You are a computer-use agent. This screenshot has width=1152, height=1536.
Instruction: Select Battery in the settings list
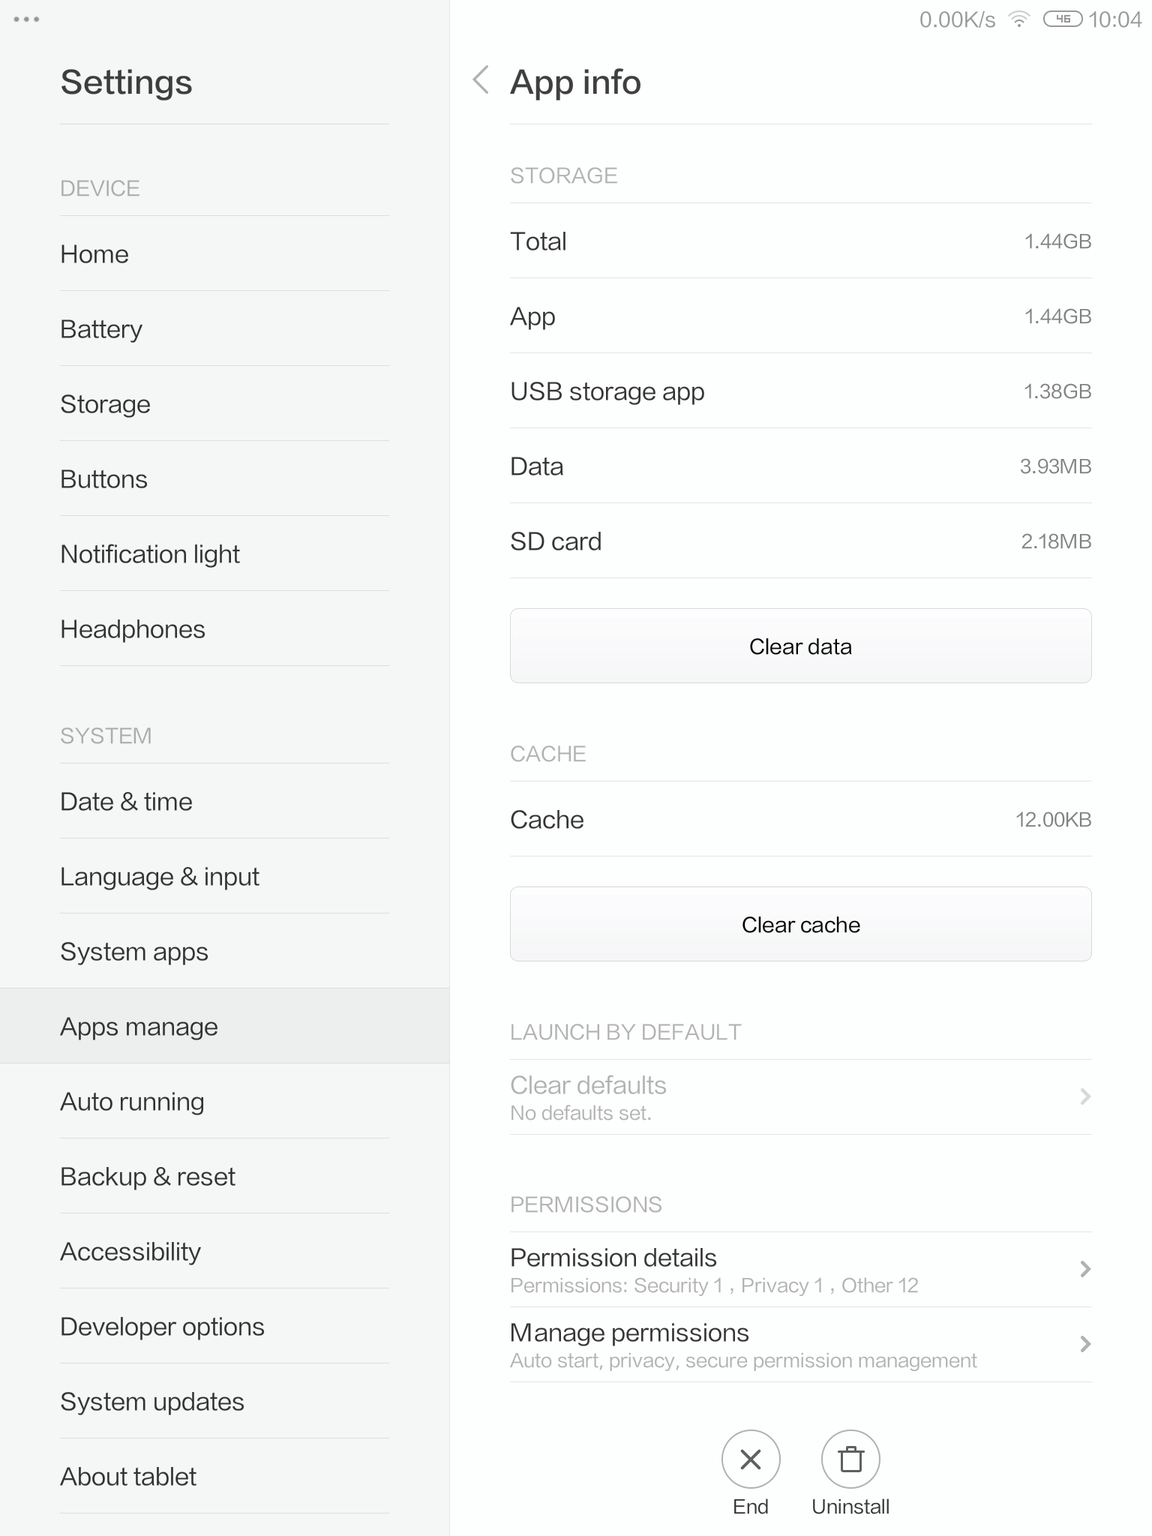pyautogui.click(x=101, y=329)
